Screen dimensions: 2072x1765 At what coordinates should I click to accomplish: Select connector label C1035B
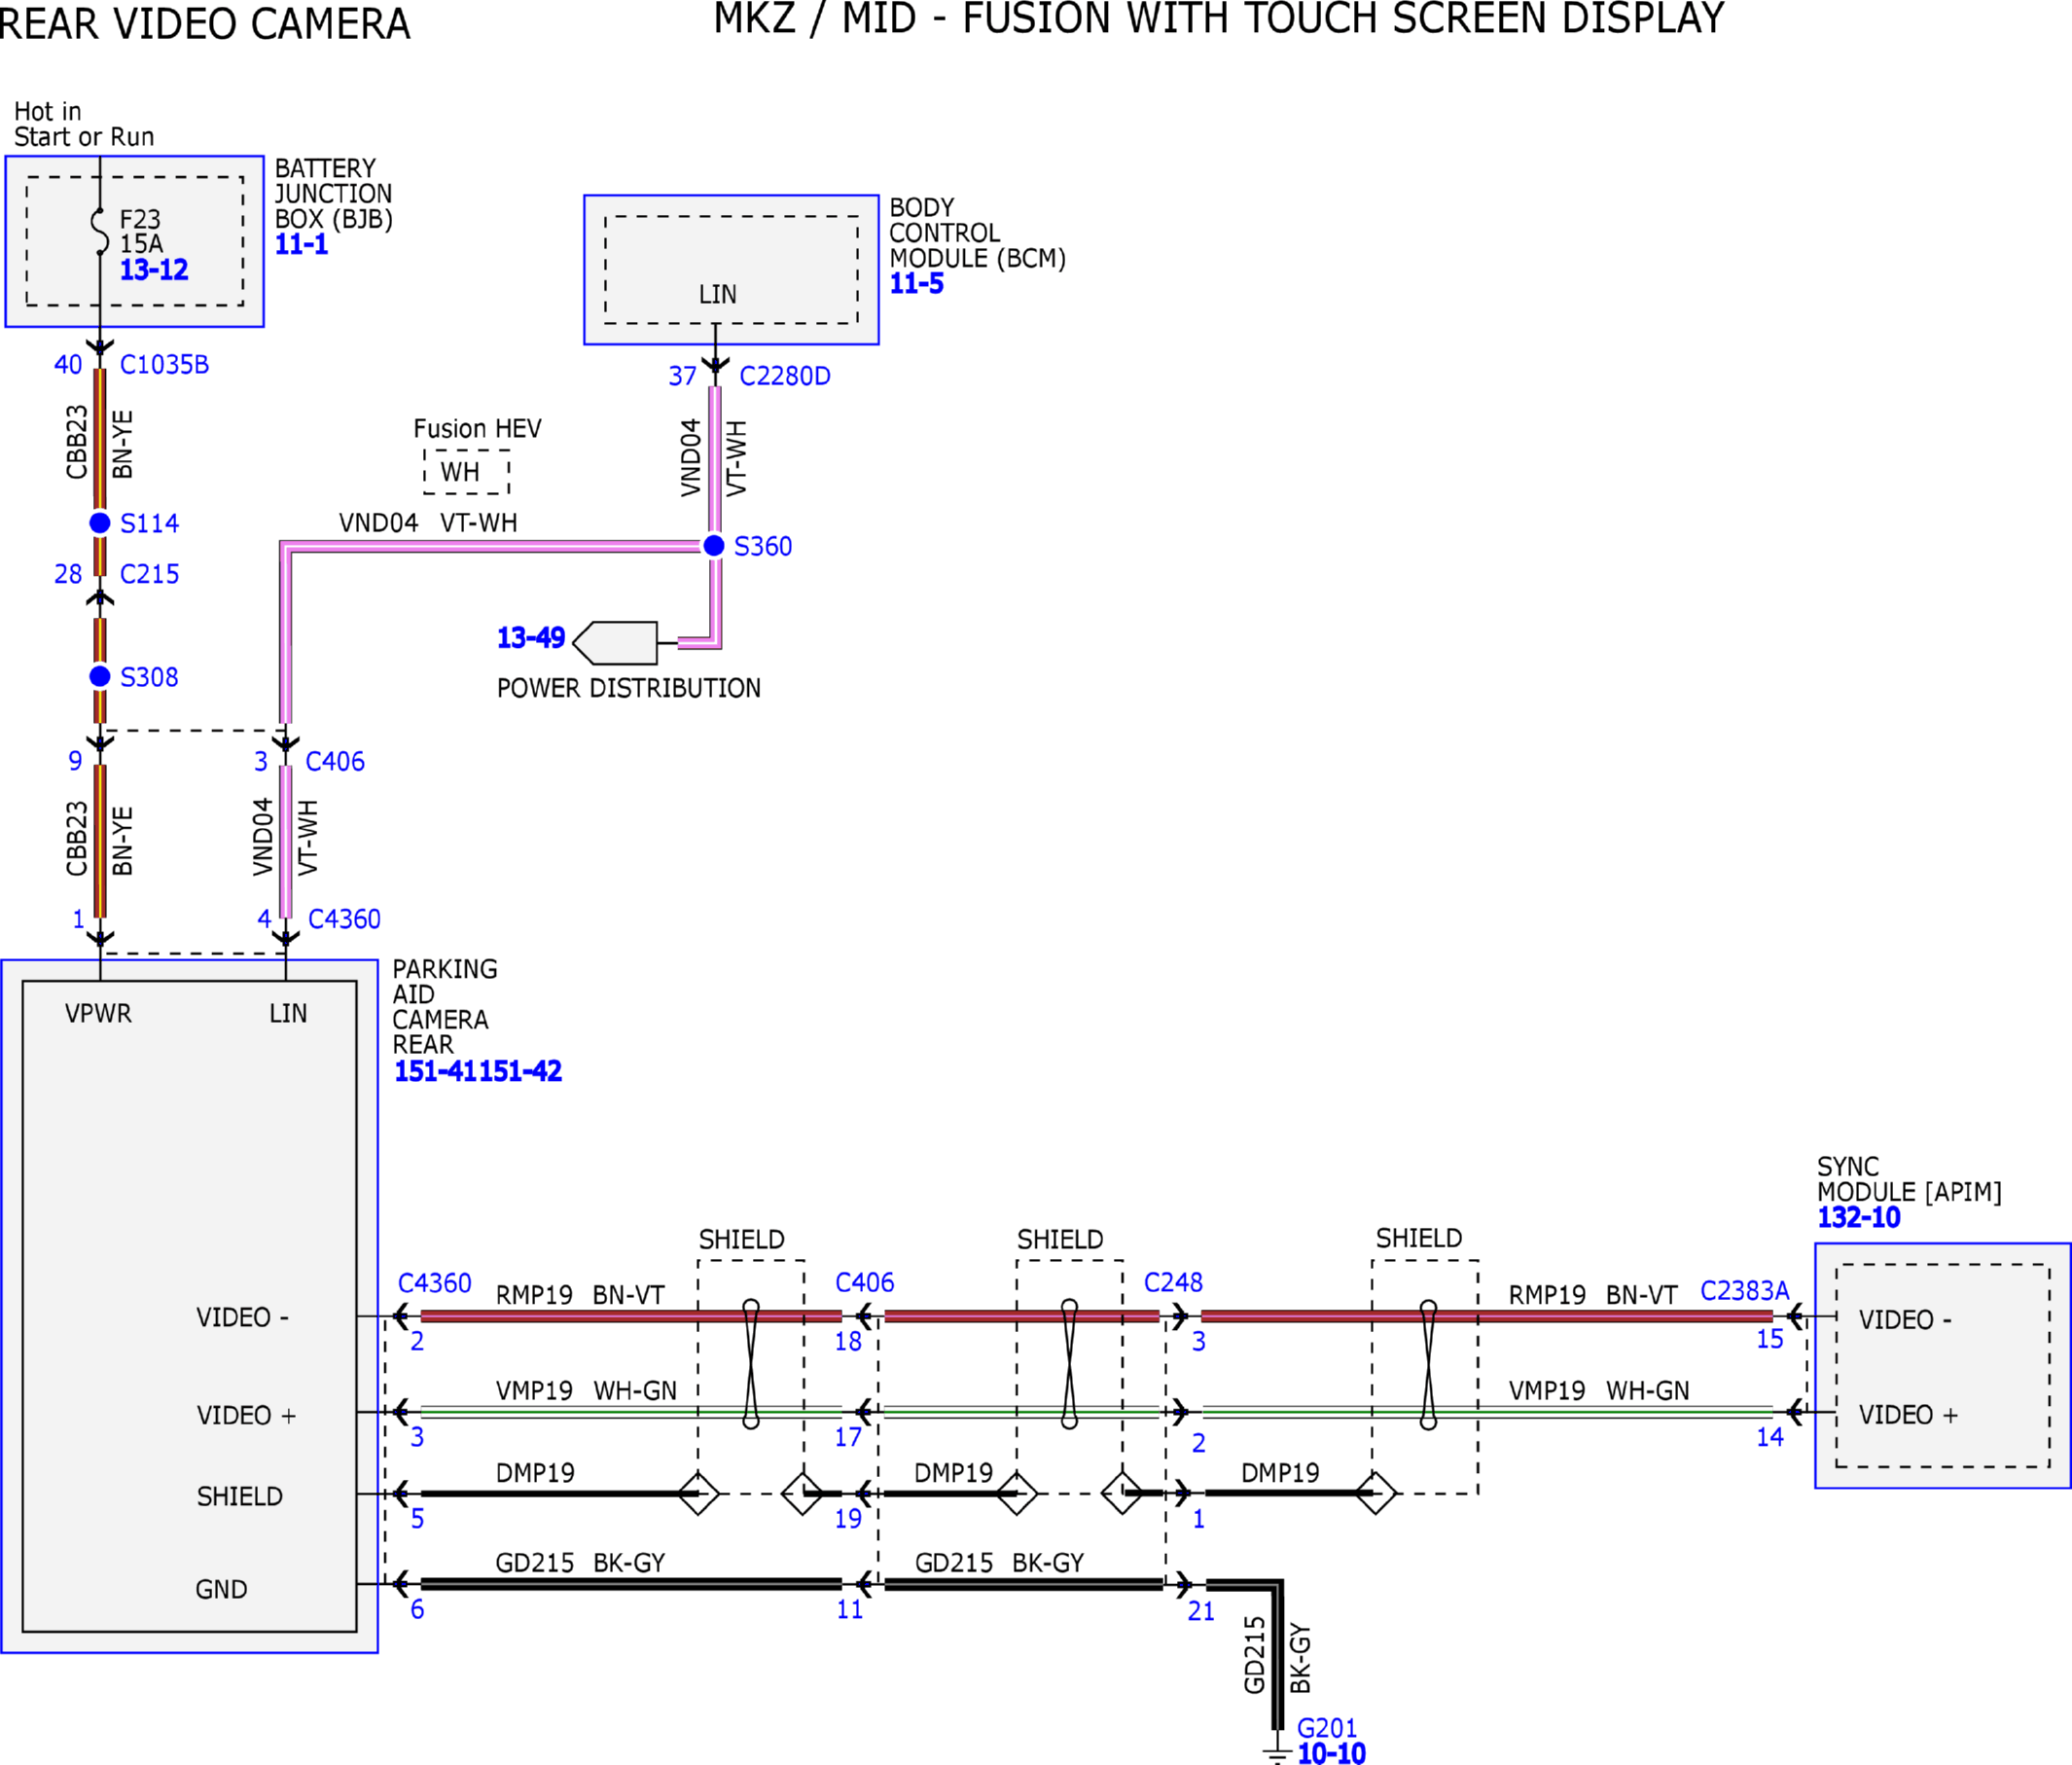(x=164, y=365)
